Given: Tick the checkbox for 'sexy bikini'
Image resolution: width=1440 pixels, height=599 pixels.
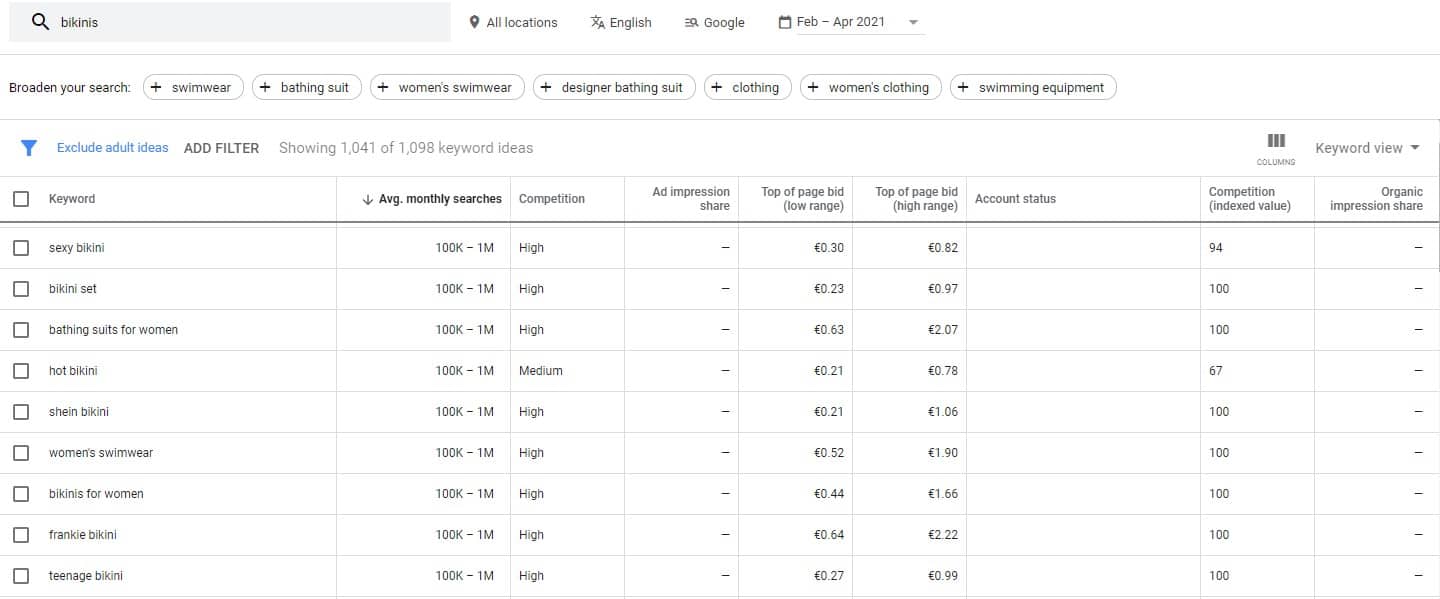Looking at the screenshot, I should pyautogui.click(x=21, y=248).
